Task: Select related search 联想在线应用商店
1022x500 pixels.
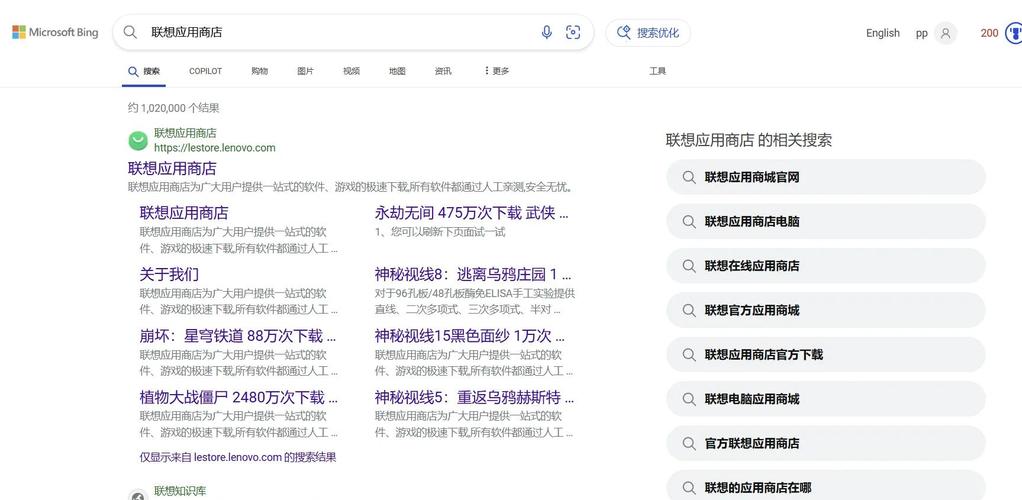Action: tap(826, 266)
